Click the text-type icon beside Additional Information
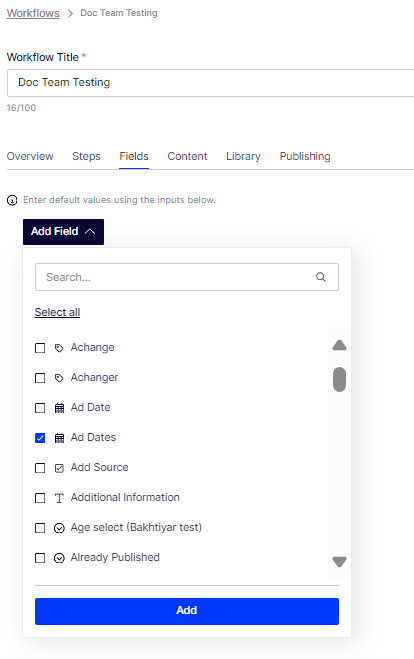 click(x=59, y=498)
